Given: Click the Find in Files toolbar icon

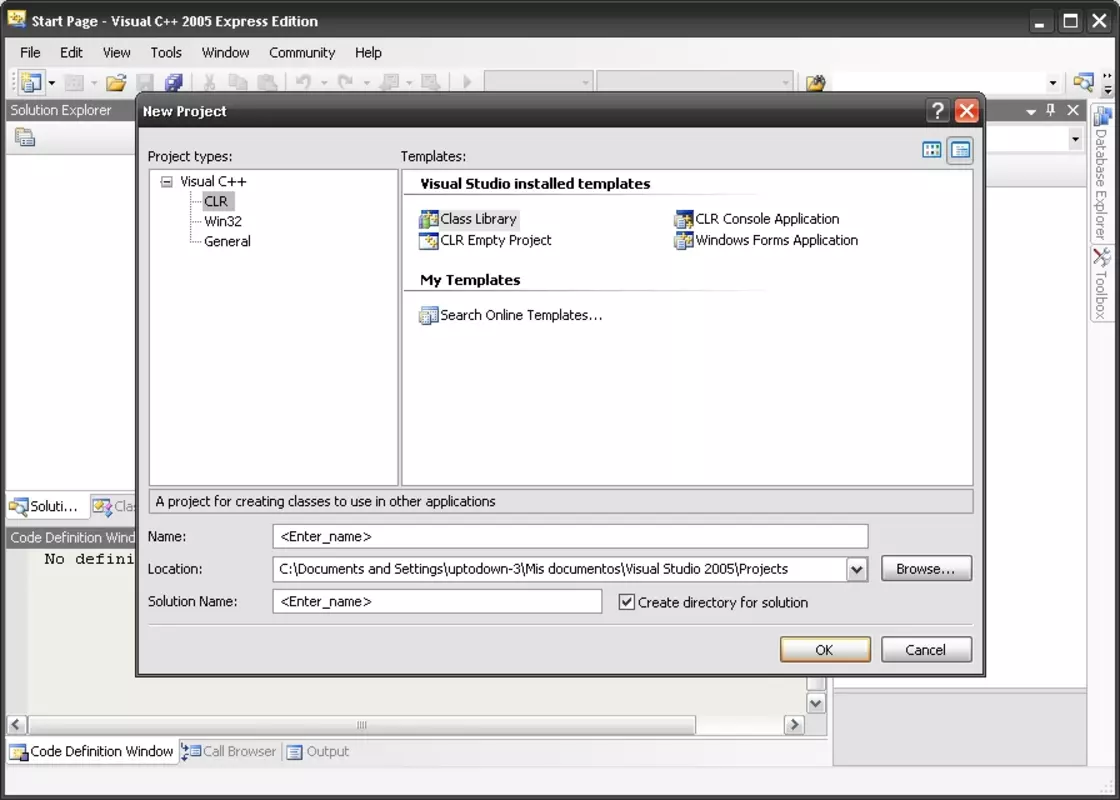Looking at the screenshot, I should pos(816,83).
